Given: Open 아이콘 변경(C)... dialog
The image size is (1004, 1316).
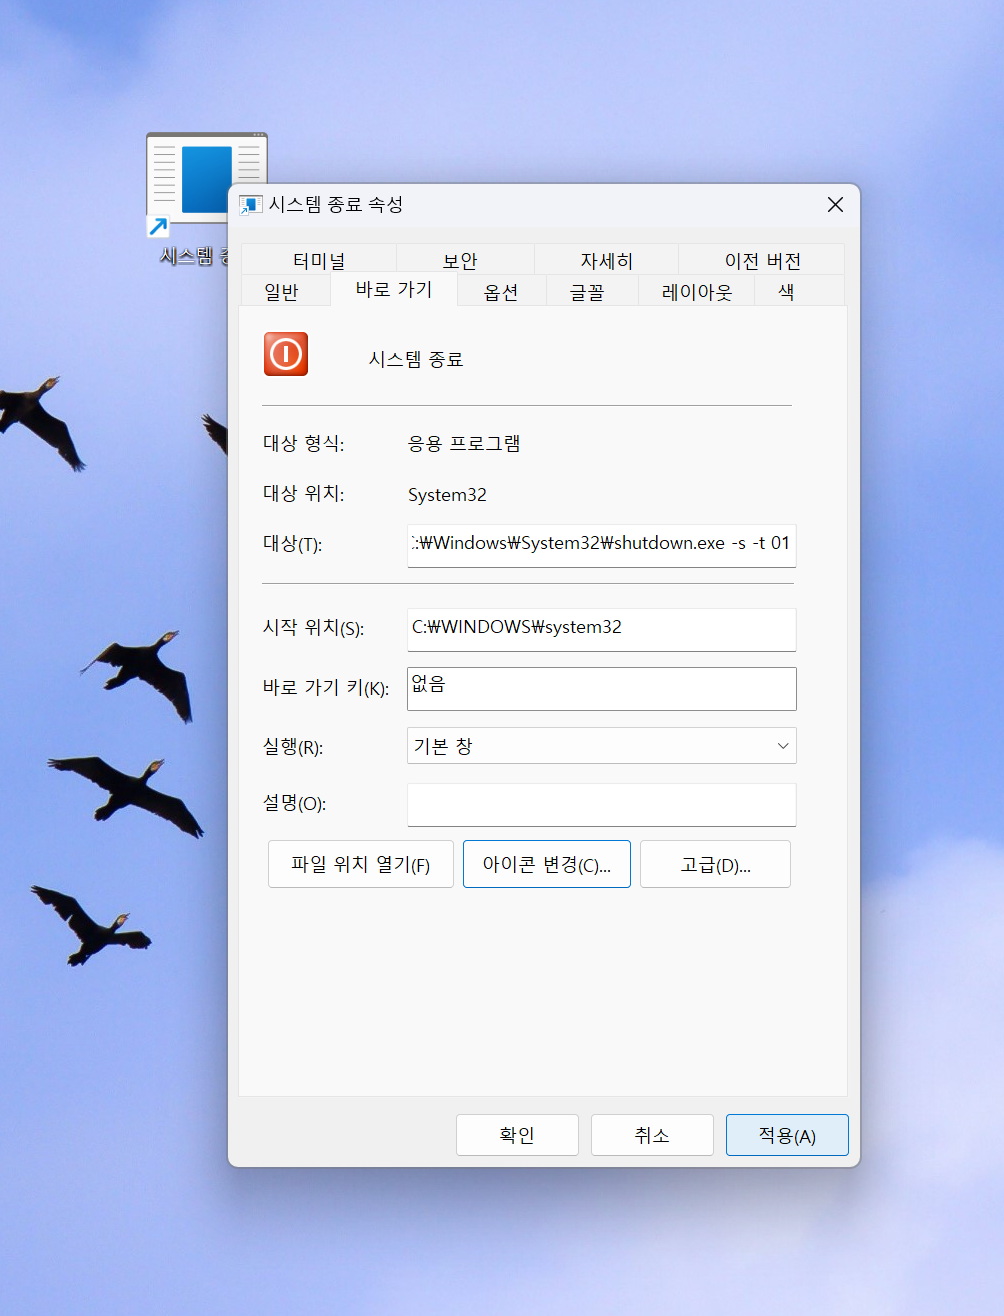Looking at the screenshot, I should coord(547,864).
